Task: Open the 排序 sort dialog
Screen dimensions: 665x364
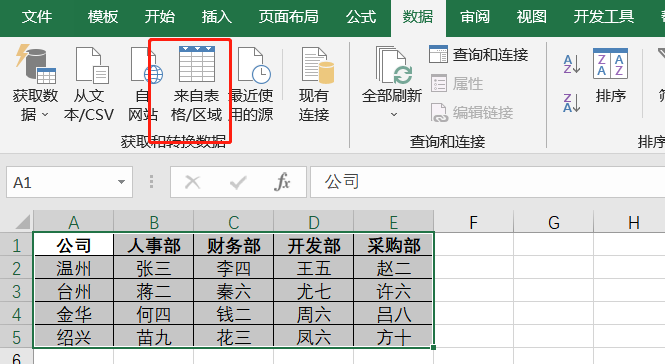Action: 610,76
